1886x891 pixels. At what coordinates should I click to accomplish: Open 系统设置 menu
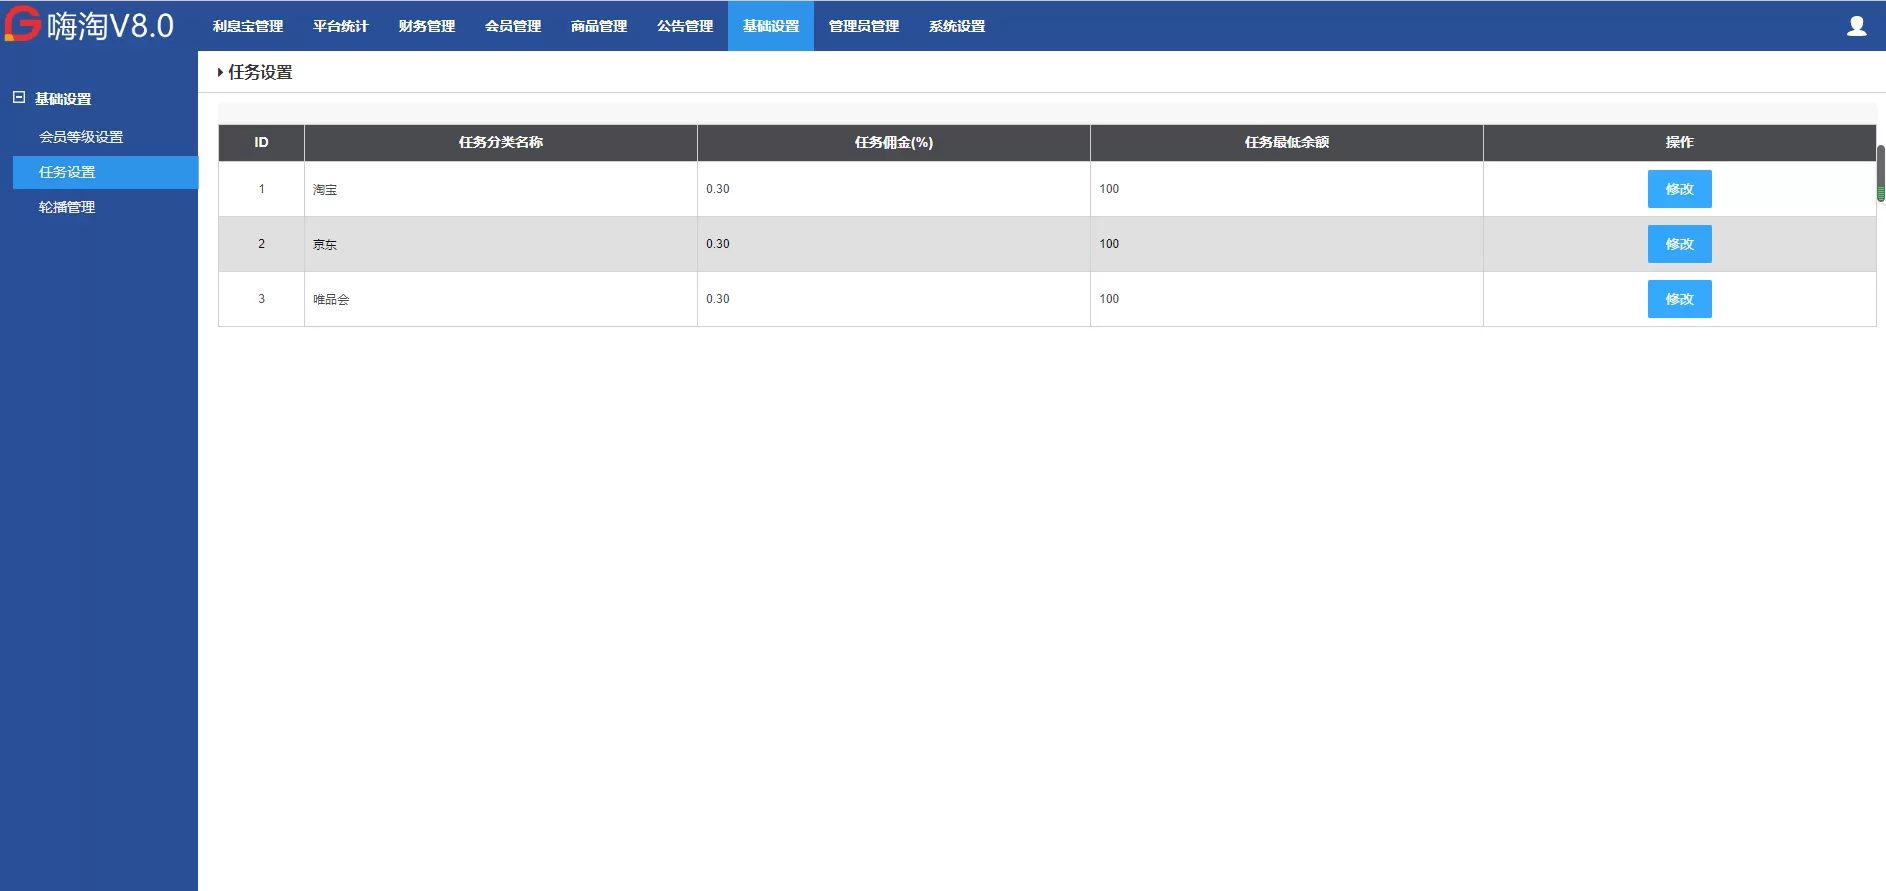pyautogui.click(x=957, y=26)
